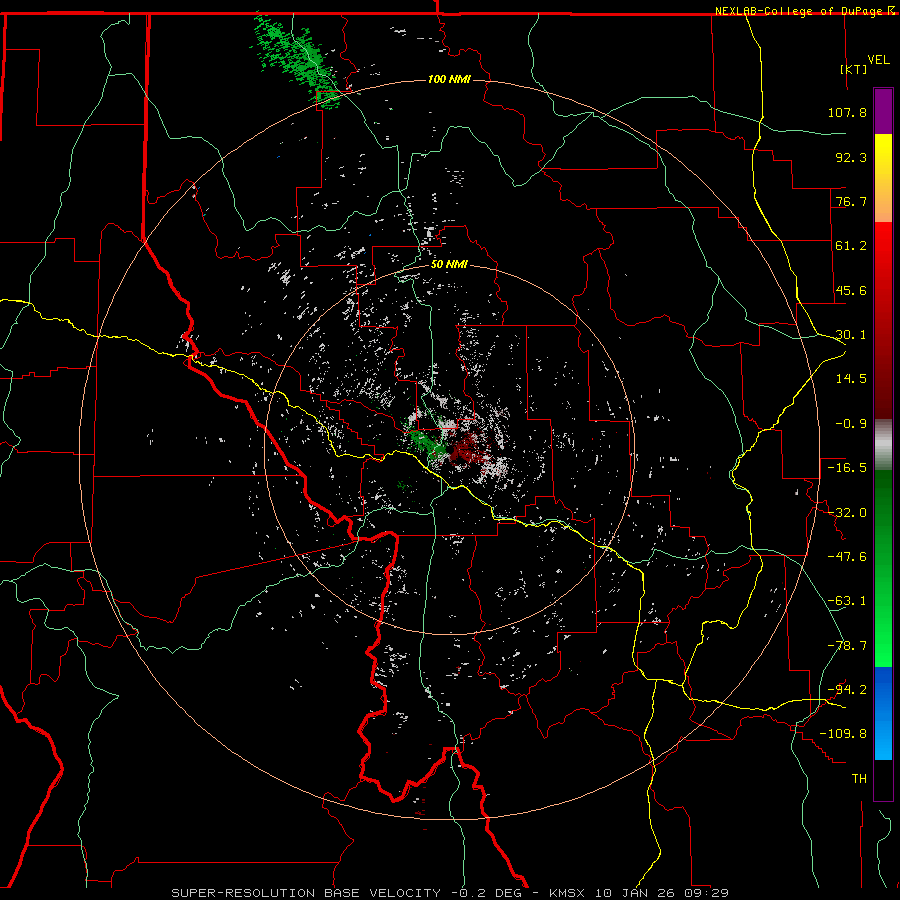900x900 pixels.
Task: Click the red outbound velocity area near radar center
Action: pyautogui.click(x=468, y=449)
